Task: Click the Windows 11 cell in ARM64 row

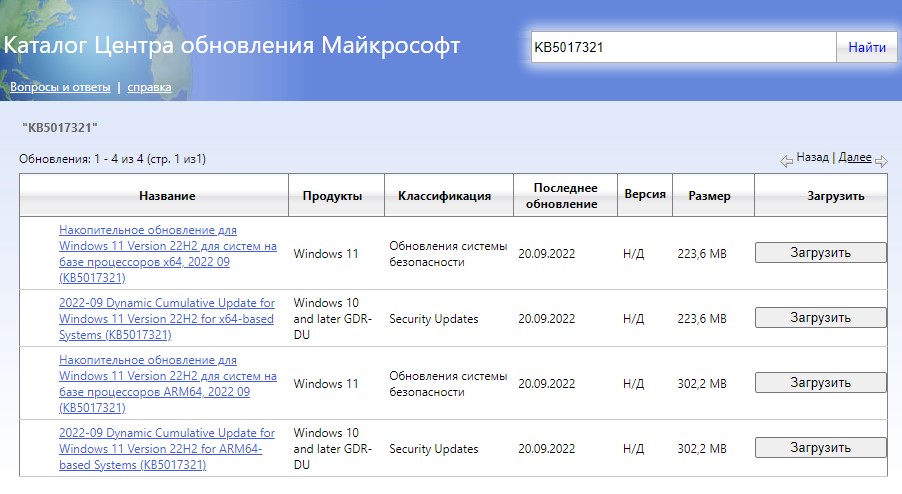Action: (326, 384)
